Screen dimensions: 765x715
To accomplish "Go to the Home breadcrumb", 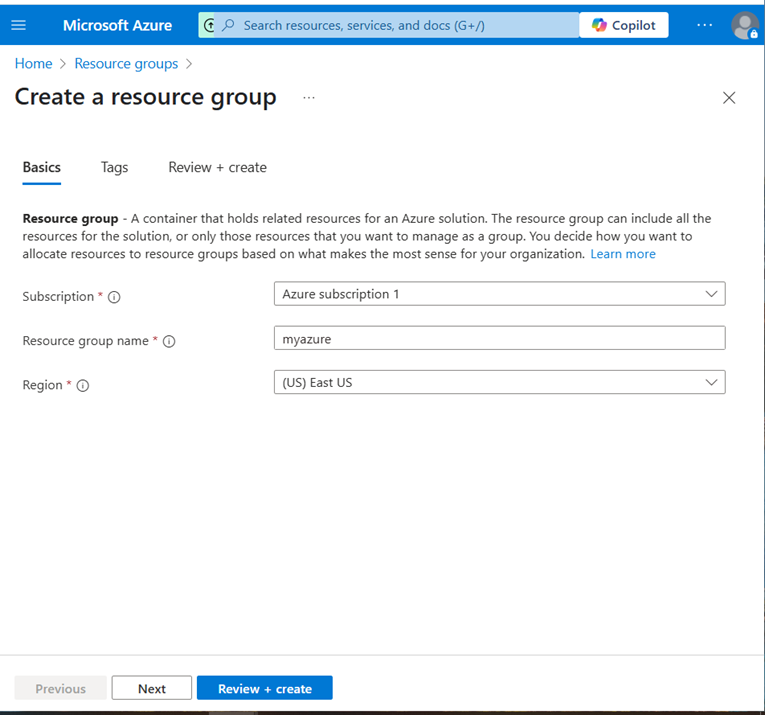I will [33, 63].
